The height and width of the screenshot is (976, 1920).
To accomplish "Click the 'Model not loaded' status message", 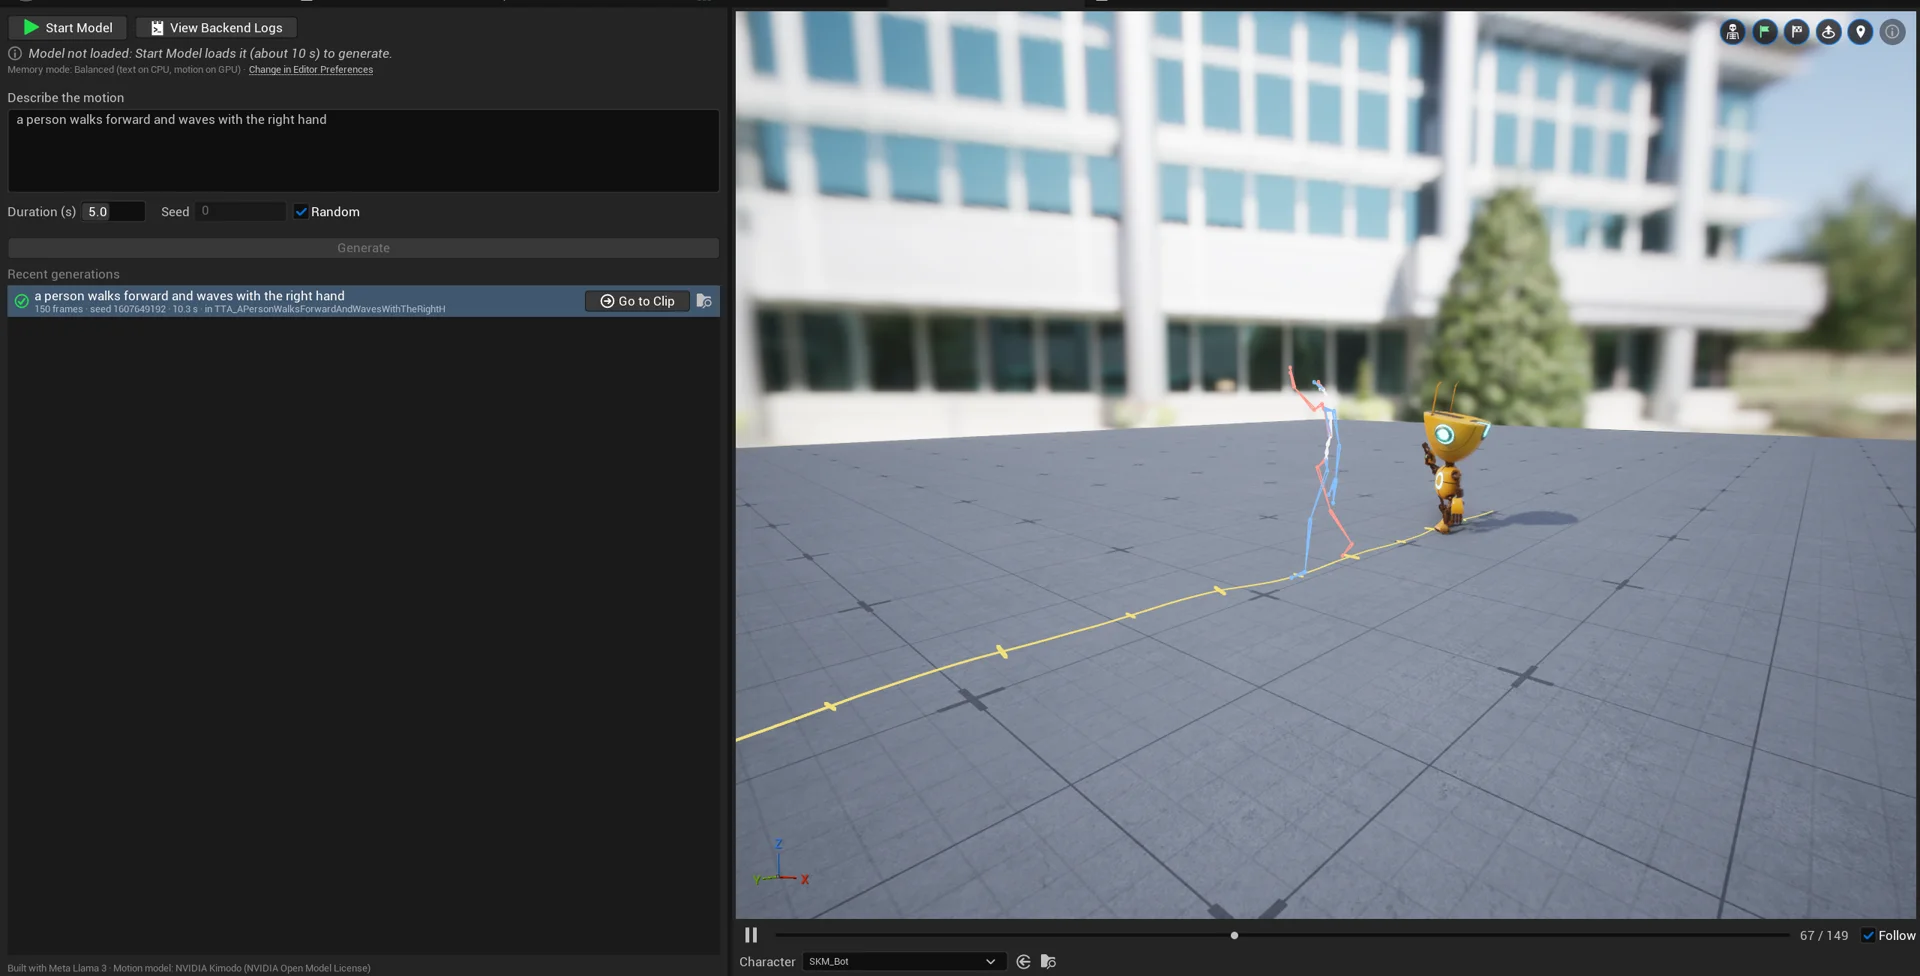I will pos(210,54).
